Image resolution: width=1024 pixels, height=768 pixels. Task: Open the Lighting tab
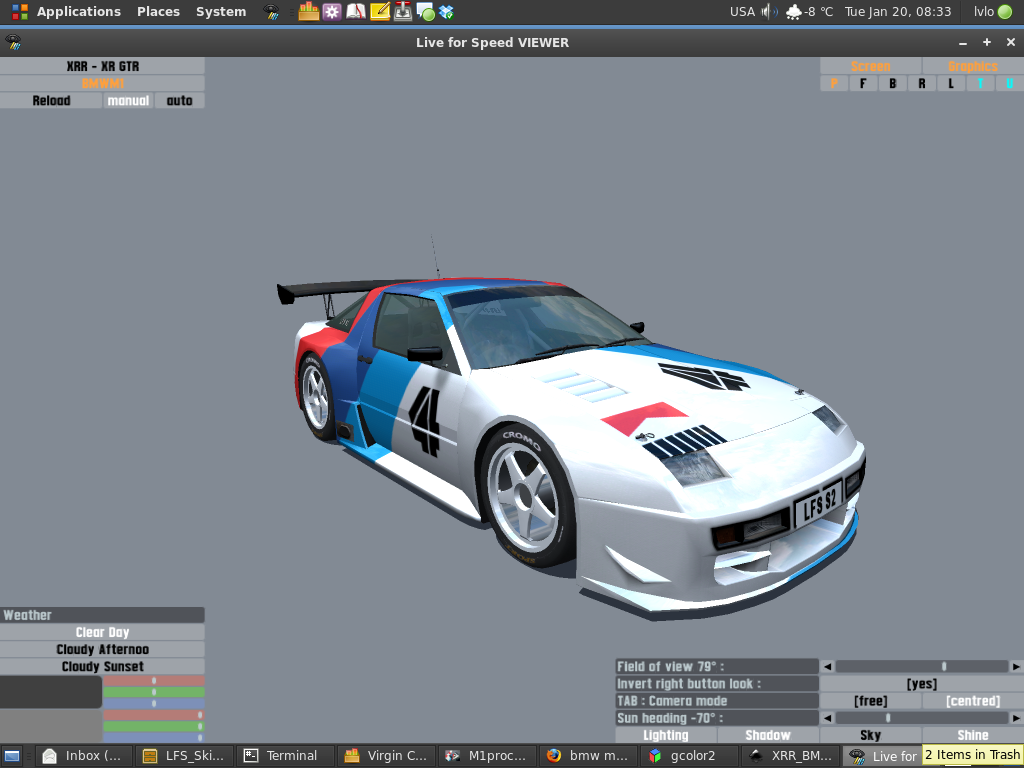(666, 735)
